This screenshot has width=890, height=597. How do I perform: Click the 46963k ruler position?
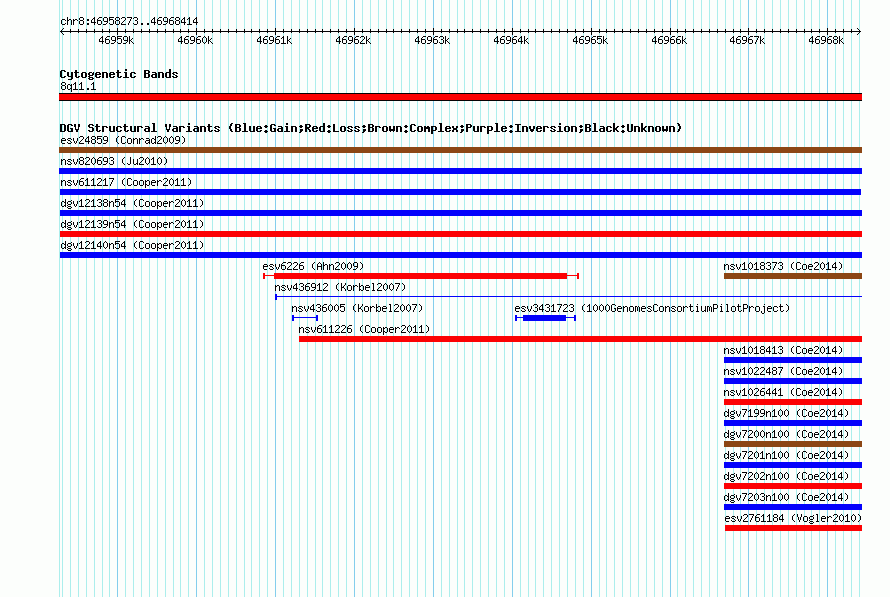(432, 40)
